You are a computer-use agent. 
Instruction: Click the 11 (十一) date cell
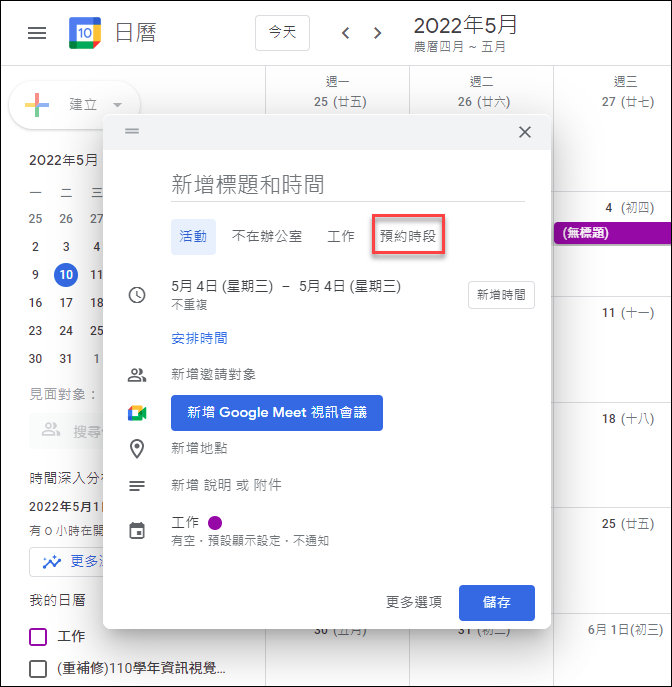628,313
